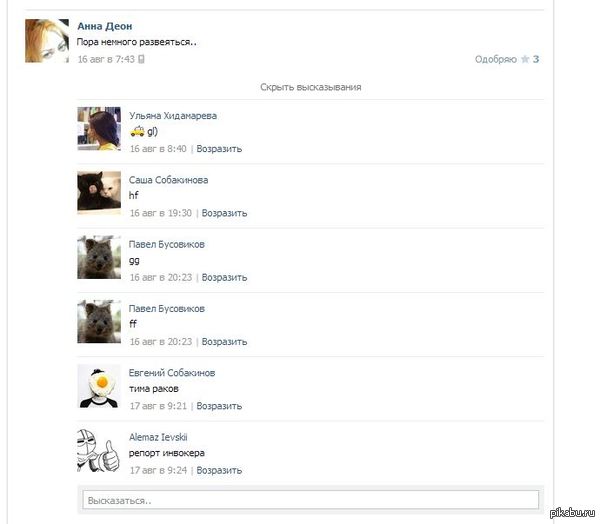Open Анна Деон profile name link
This screenshot has width=600, height=524.
point(105,26)
